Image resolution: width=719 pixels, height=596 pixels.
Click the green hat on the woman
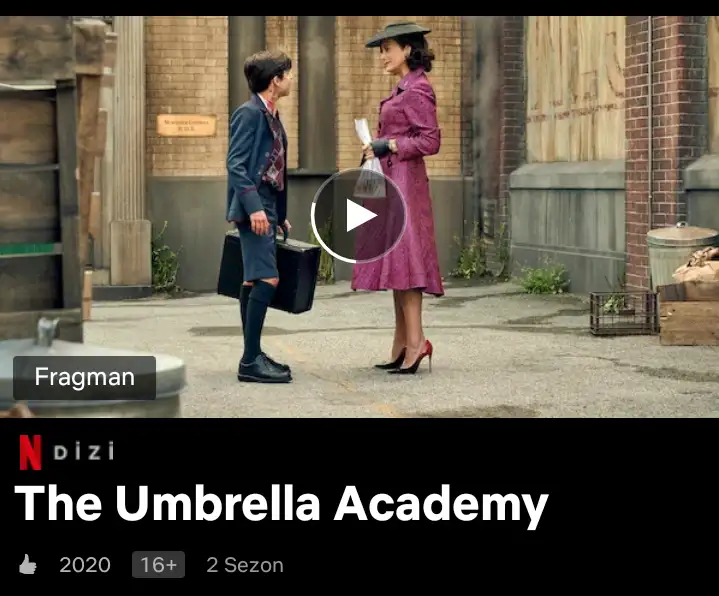click(x=398, y=34)
